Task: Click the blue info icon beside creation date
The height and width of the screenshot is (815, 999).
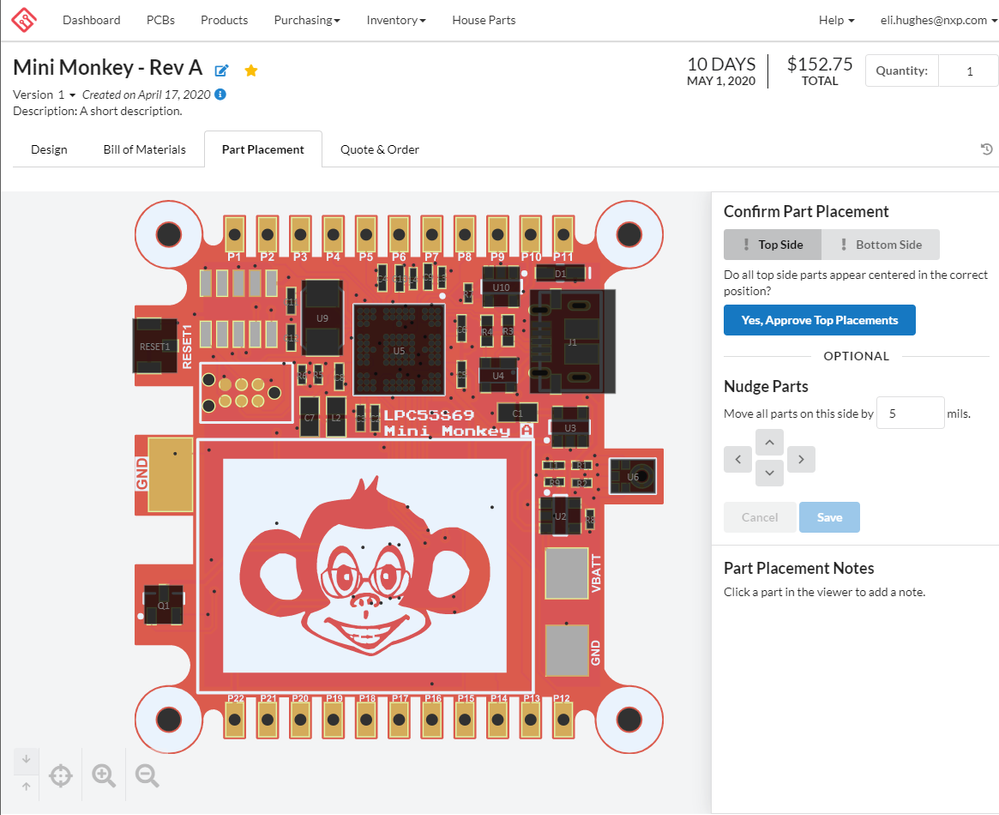Action: pos(220,94)
